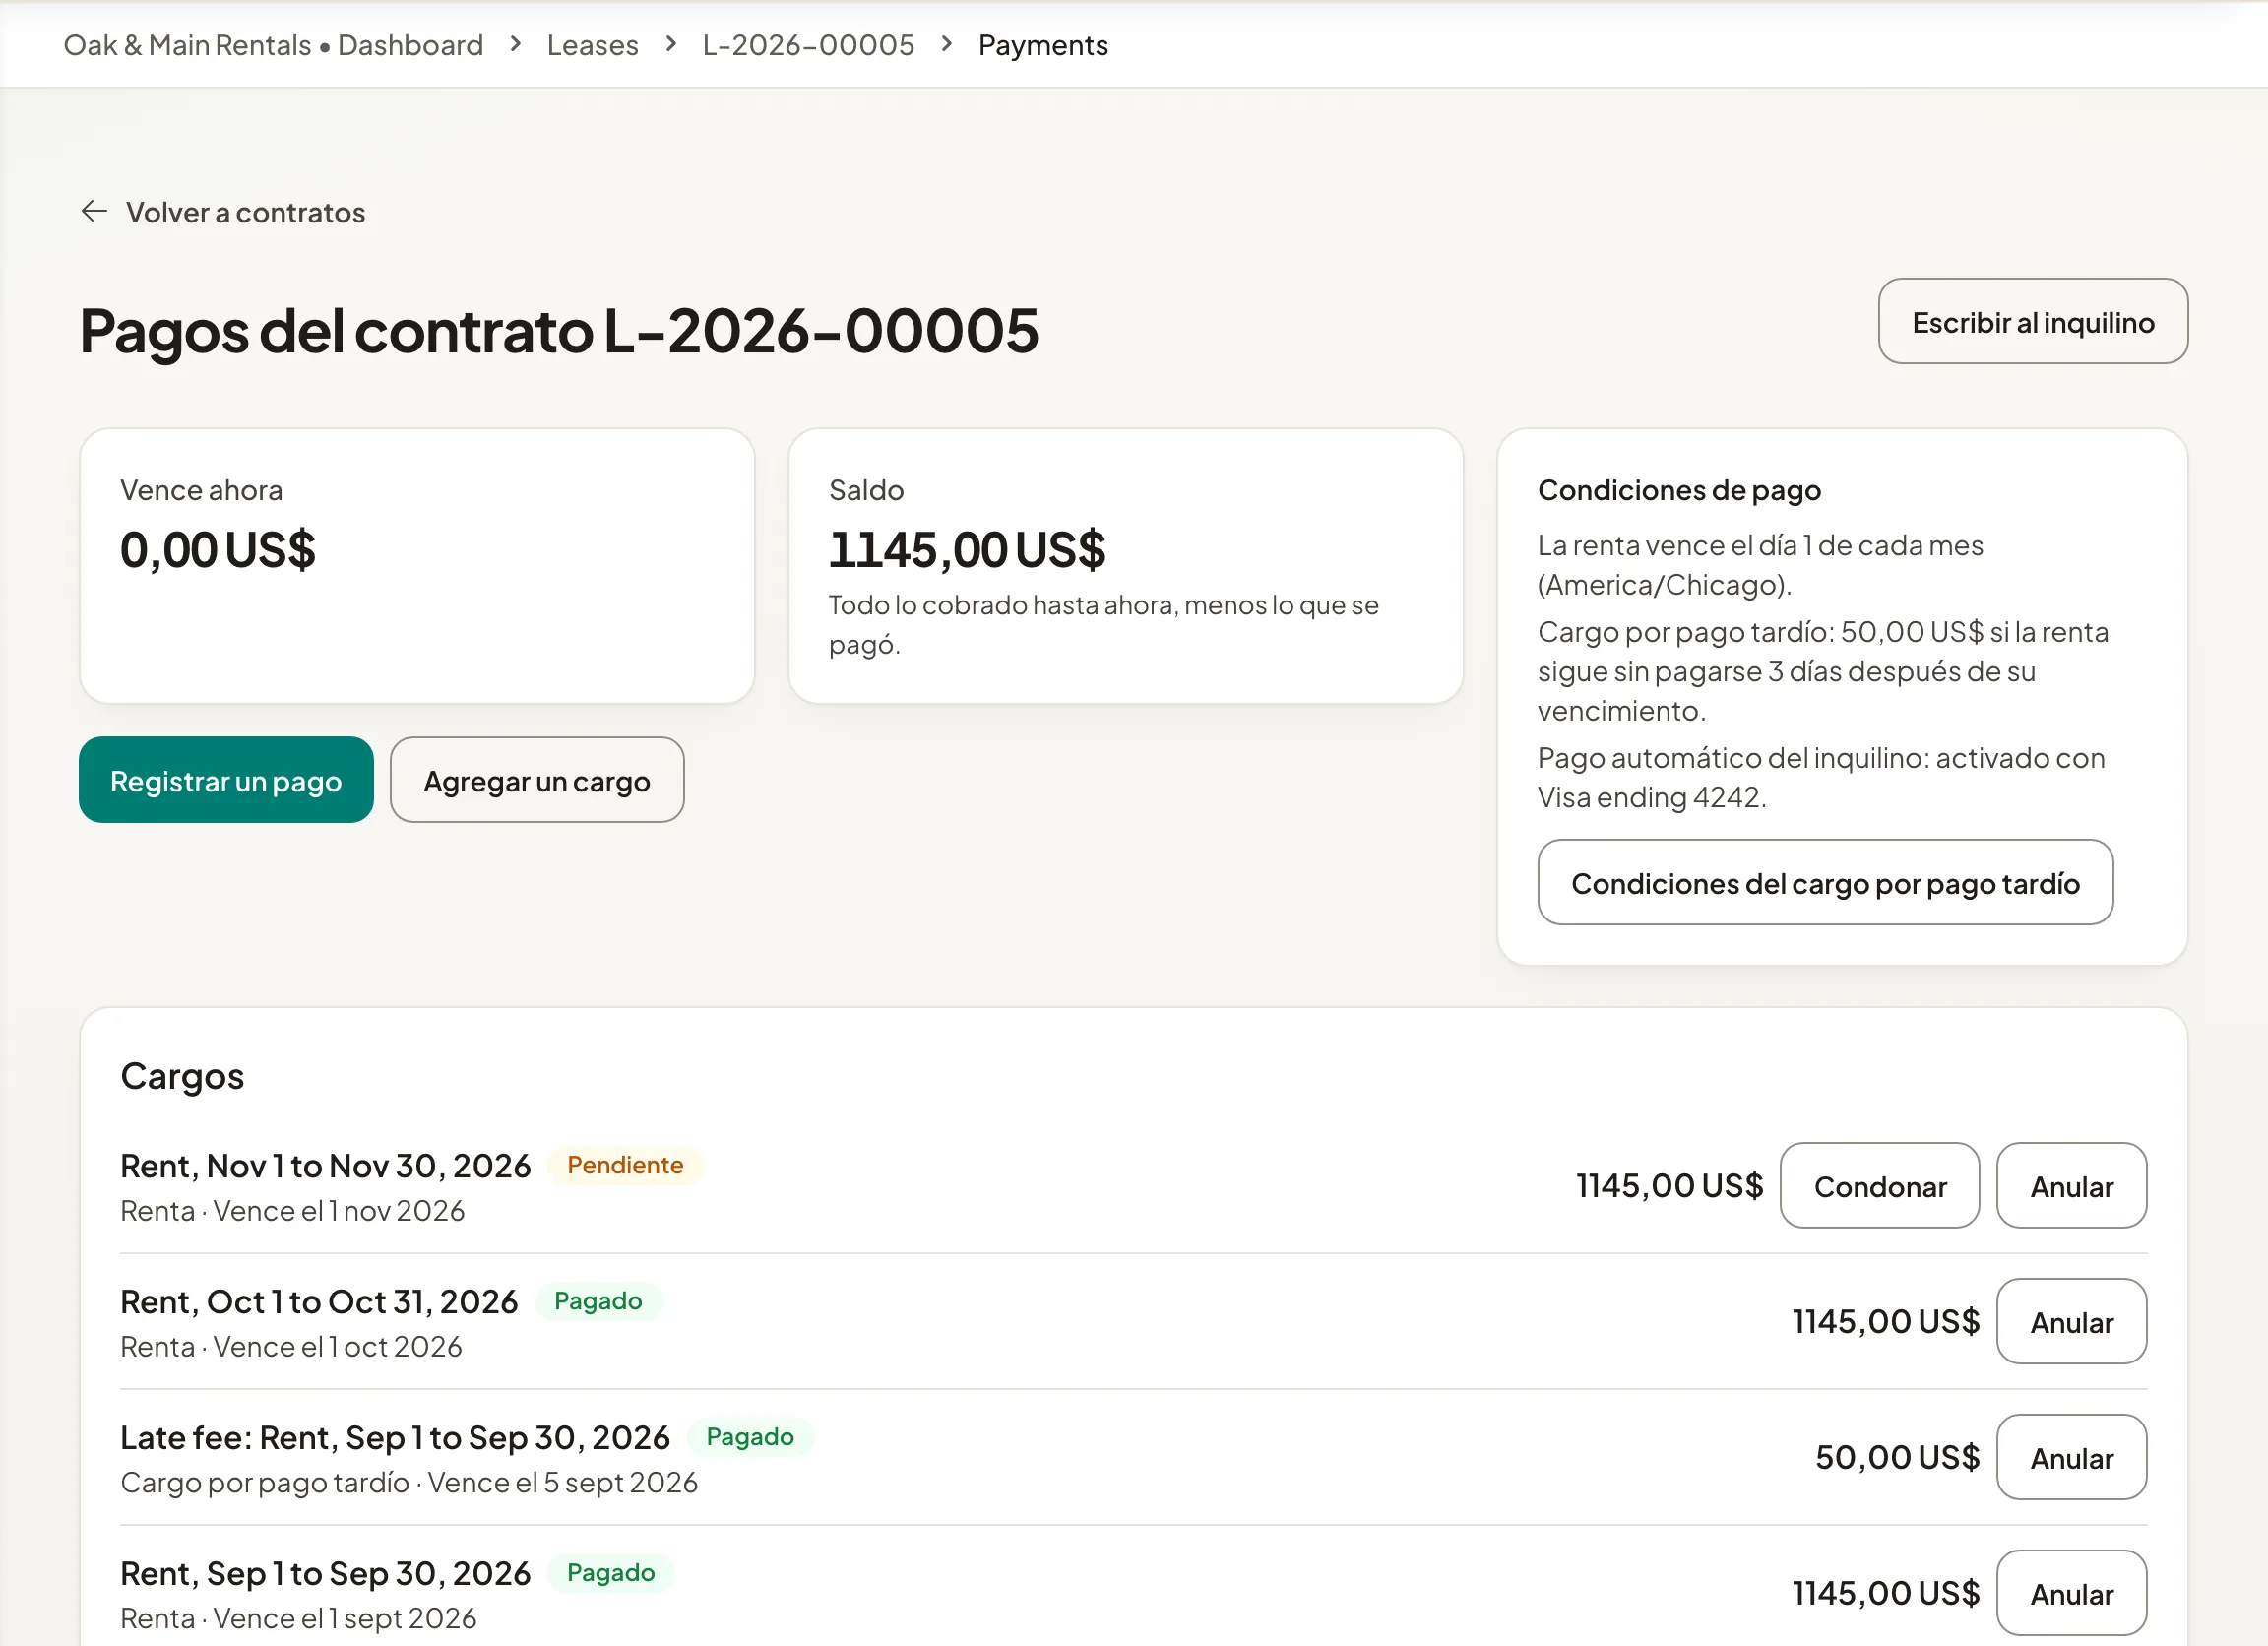Open the Leases breadcrumb

[592, 45]
